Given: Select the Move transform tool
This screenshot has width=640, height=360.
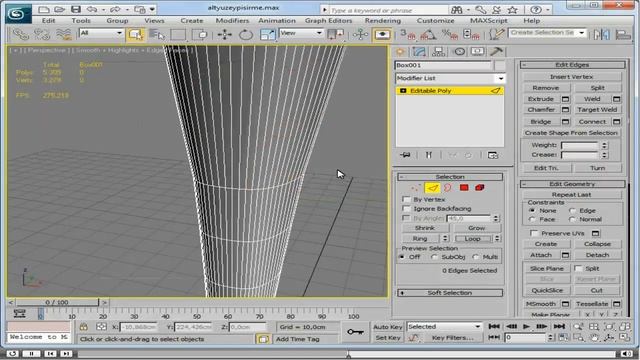Looking at the screenshot, I should pos(224,35).
